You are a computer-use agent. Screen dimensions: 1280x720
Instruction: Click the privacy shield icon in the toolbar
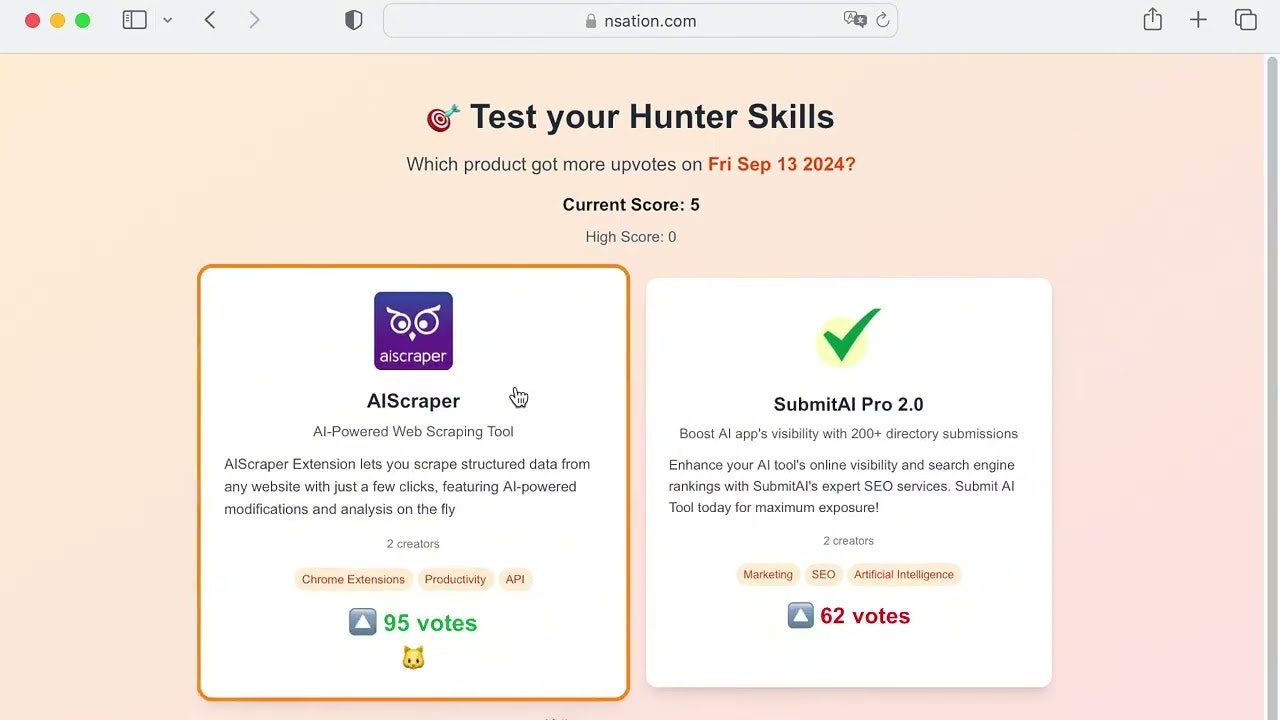coord(353,19)
